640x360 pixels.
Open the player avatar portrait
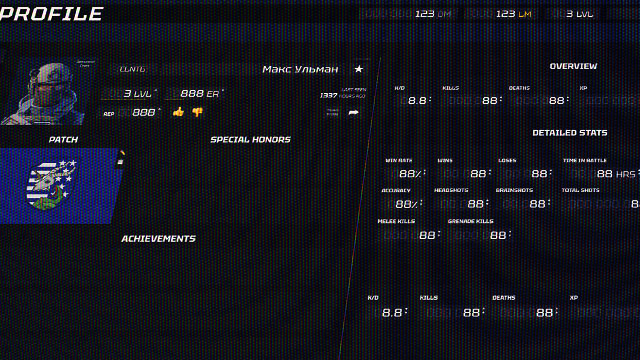[x=43, y=93]
